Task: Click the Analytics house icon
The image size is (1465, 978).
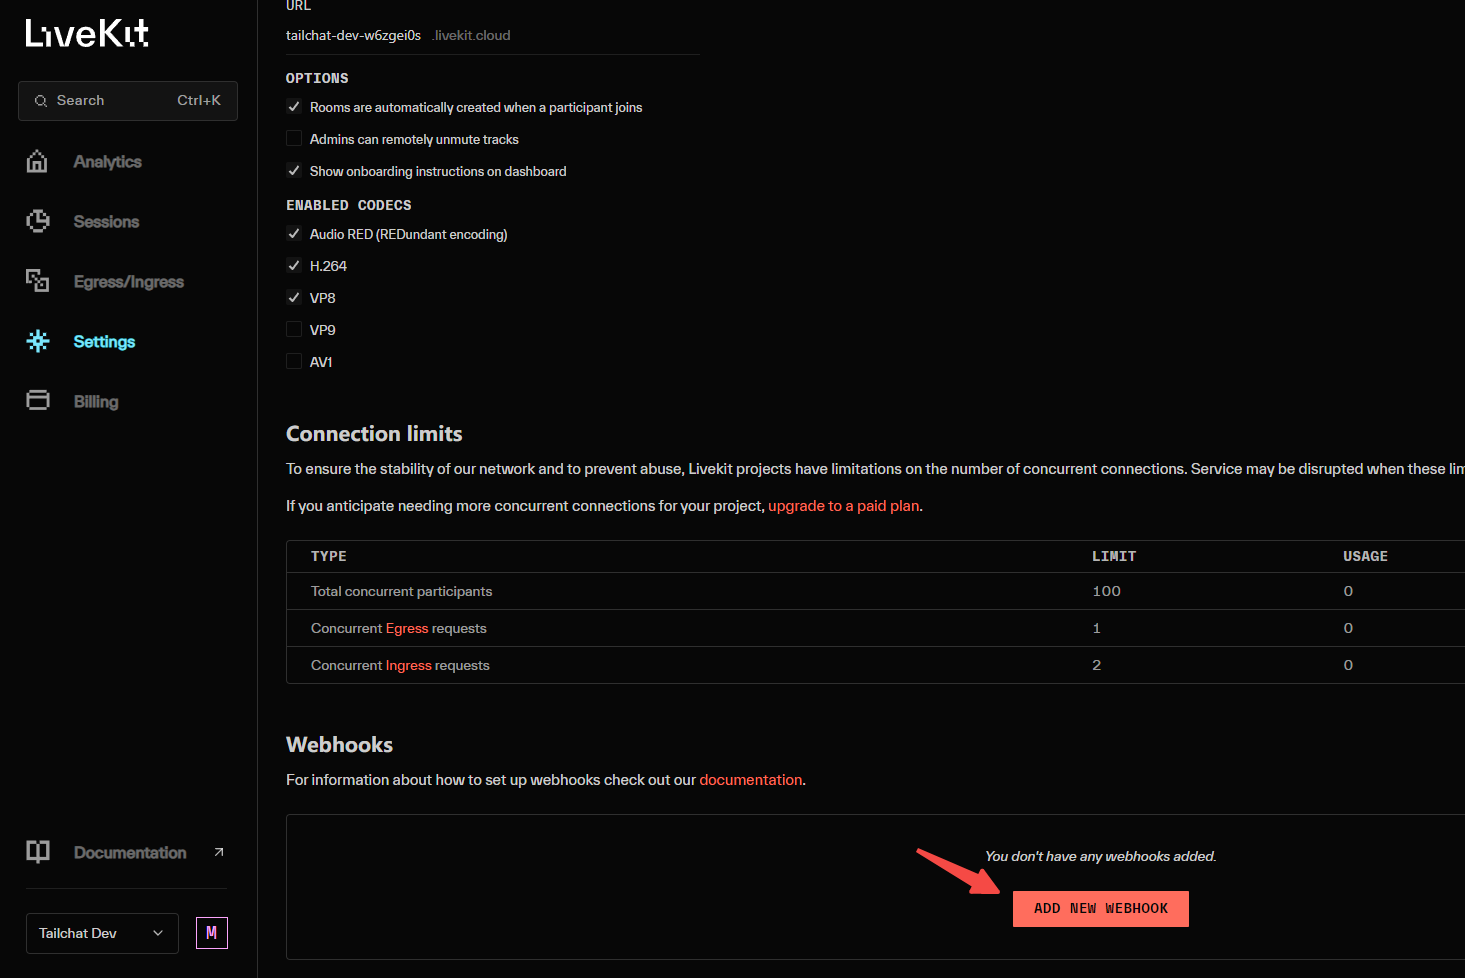Action: pos(37,161)
